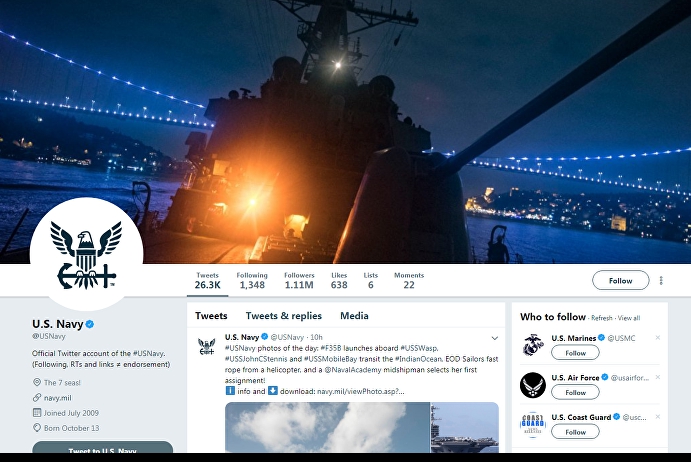Follow the U.S. Navy account

[620, 280]
